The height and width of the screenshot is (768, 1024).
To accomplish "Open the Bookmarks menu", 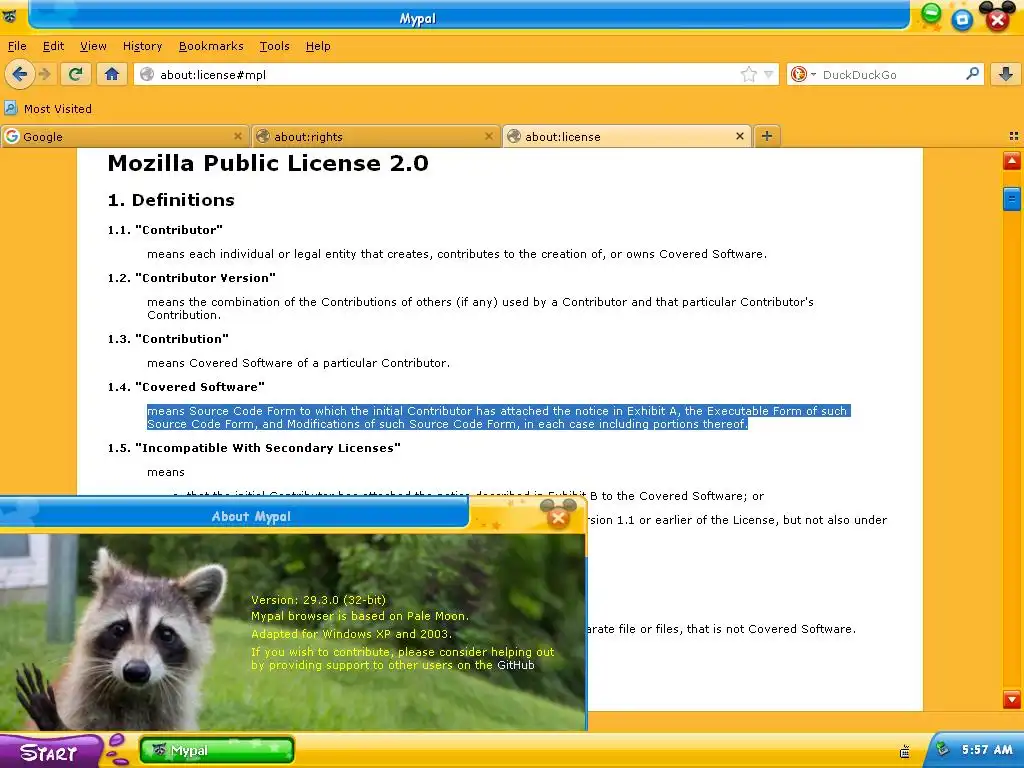I will point(211,46).
